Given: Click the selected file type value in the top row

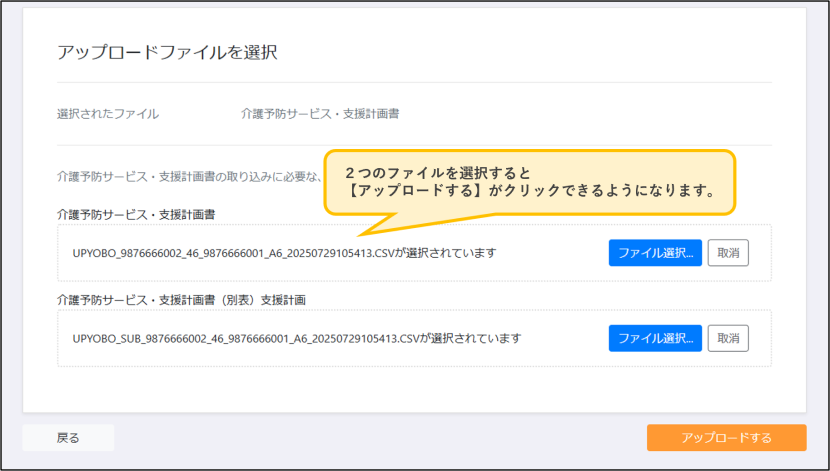Looking at the screenshot, I should point(320,114).
